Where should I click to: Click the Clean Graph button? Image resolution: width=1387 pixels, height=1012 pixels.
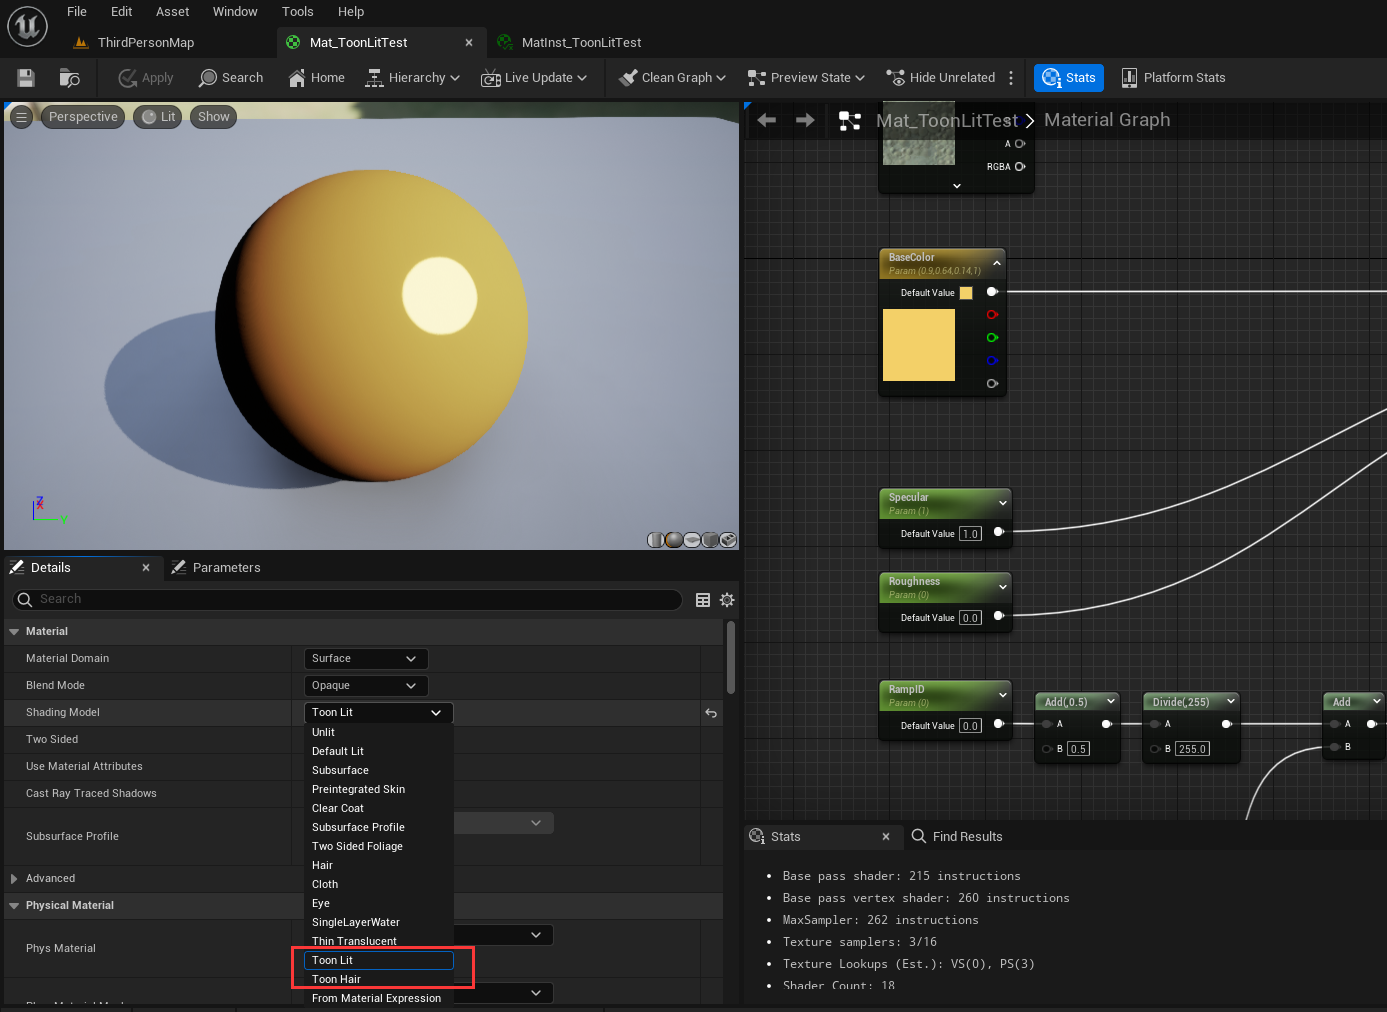tap(671, 77)
